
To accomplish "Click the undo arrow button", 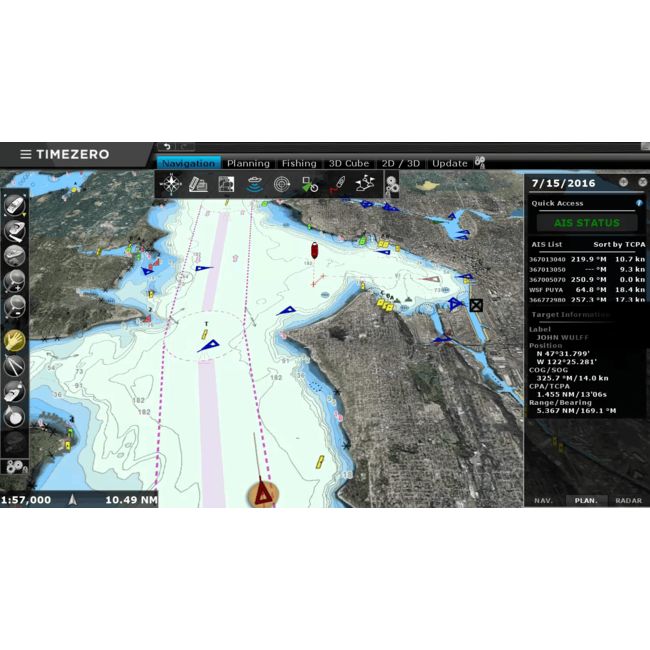I will [x=166, y=147].
